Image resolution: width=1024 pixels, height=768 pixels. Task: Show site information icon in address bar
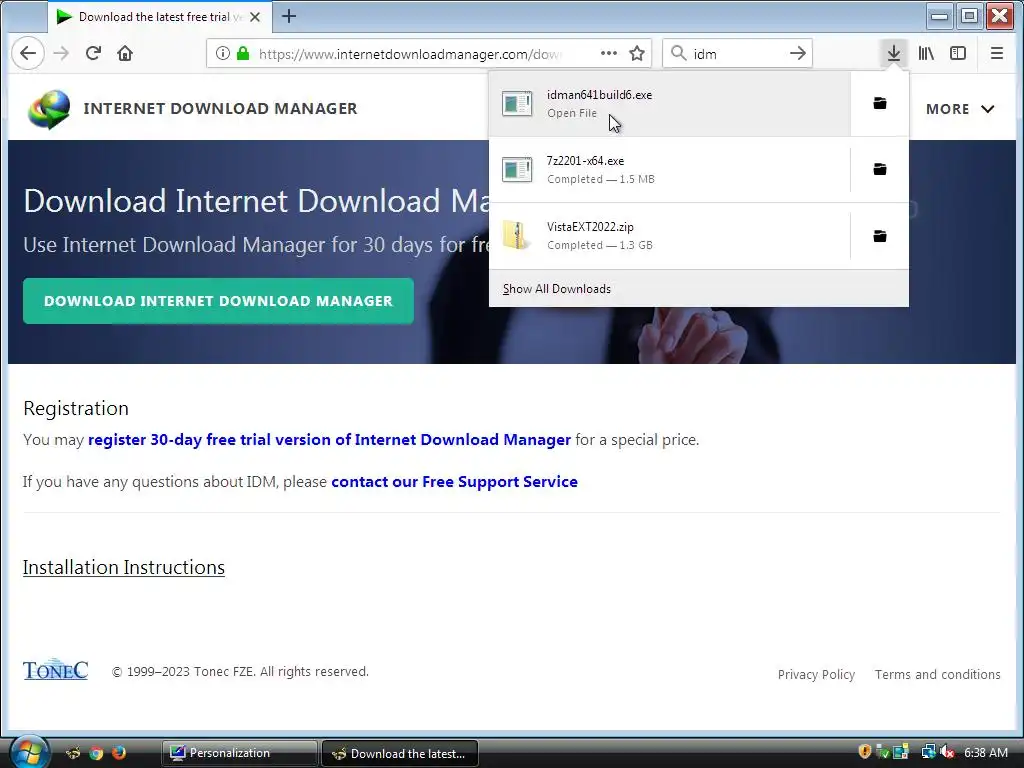point(222,54)
